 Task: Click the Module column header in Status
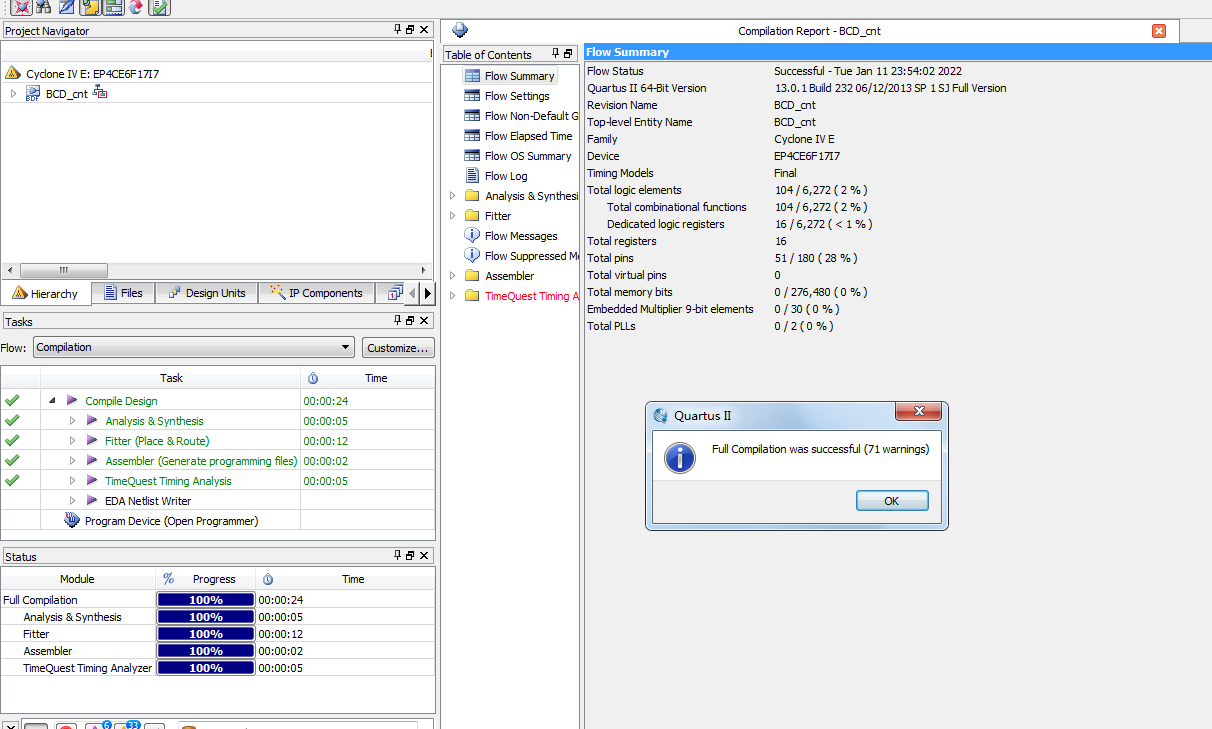point(78,579)
